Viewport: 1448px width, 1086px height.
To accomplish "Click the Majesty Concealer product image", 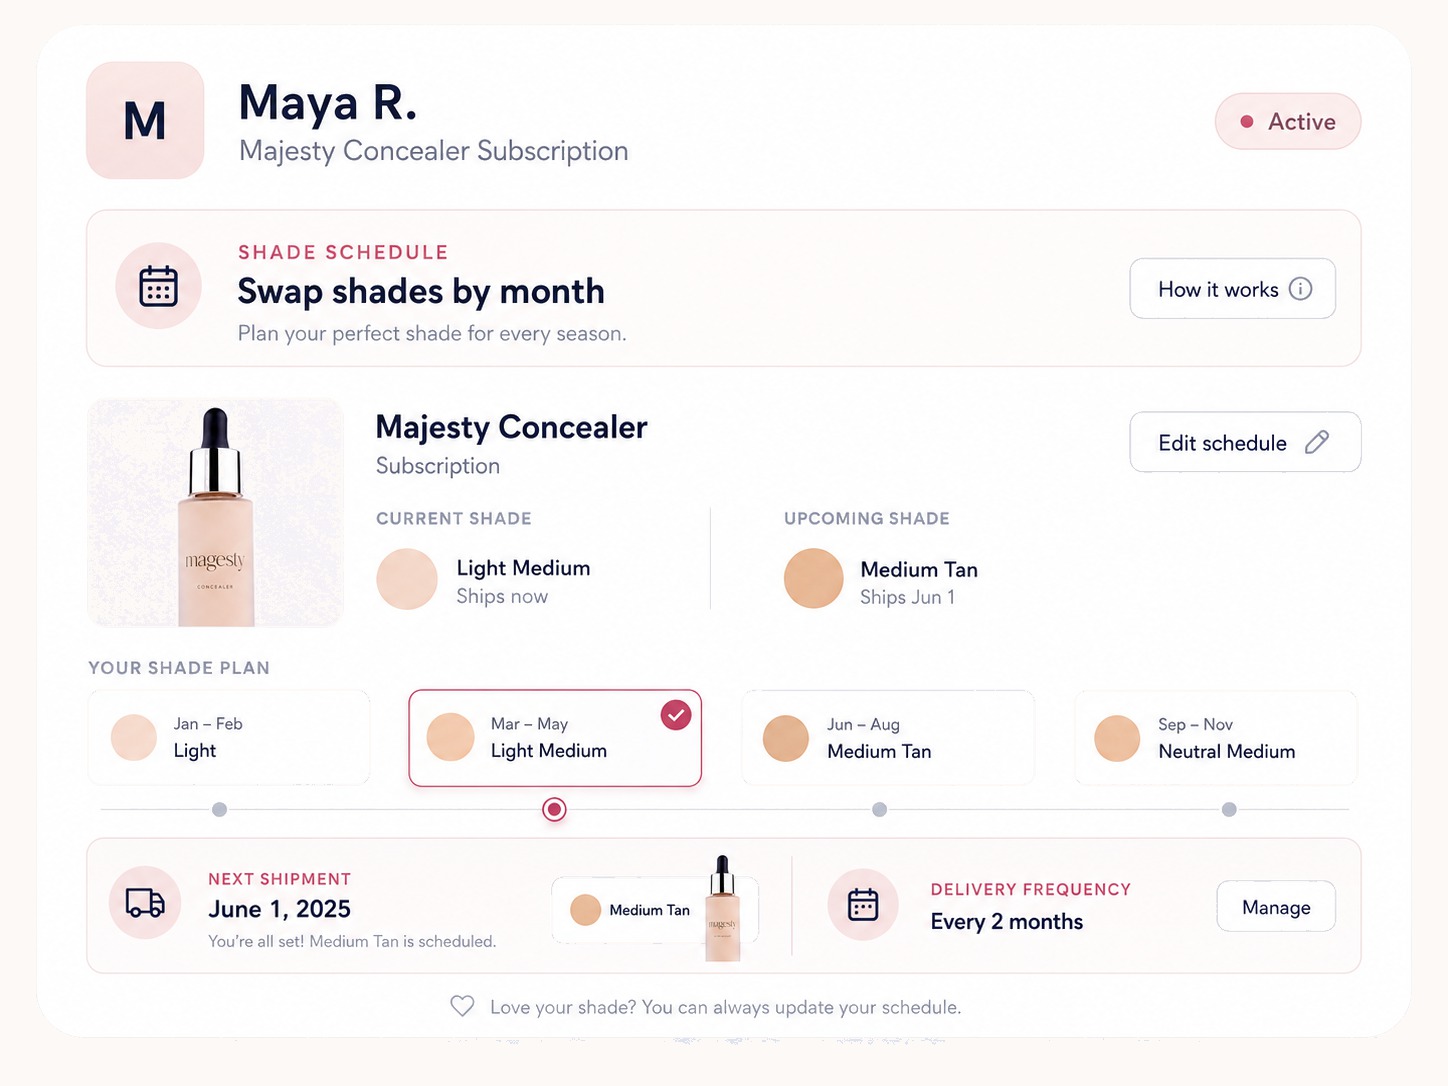I will click(216, 513).
